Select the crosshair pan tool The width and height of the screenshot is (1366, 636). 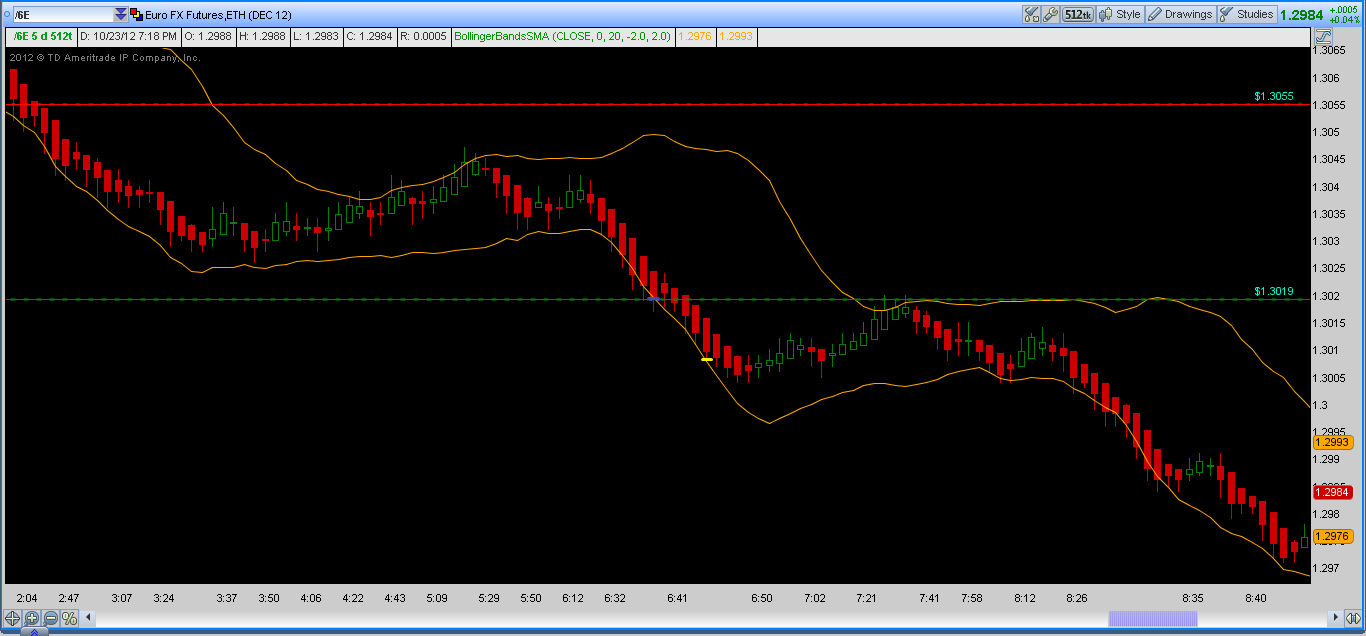[x=13, y=618]
